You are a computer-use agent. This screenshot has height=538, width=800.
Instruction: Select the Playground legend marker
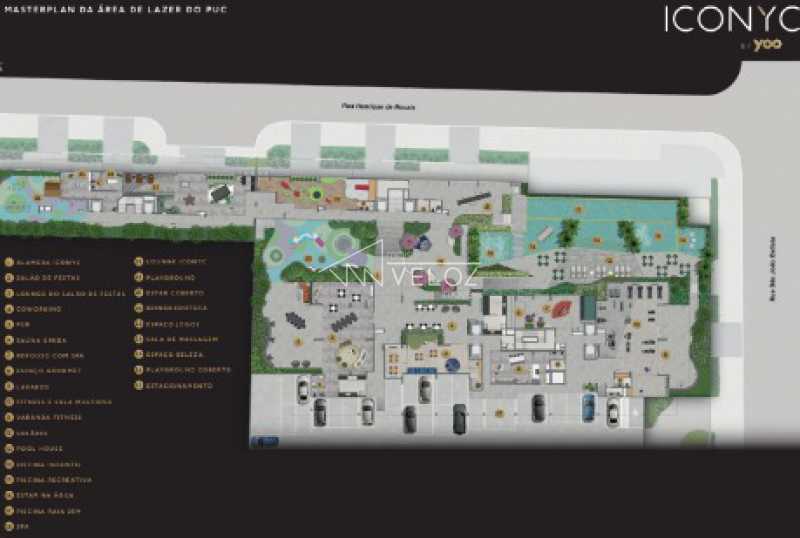pyautogui.click(x=137, y=278)
